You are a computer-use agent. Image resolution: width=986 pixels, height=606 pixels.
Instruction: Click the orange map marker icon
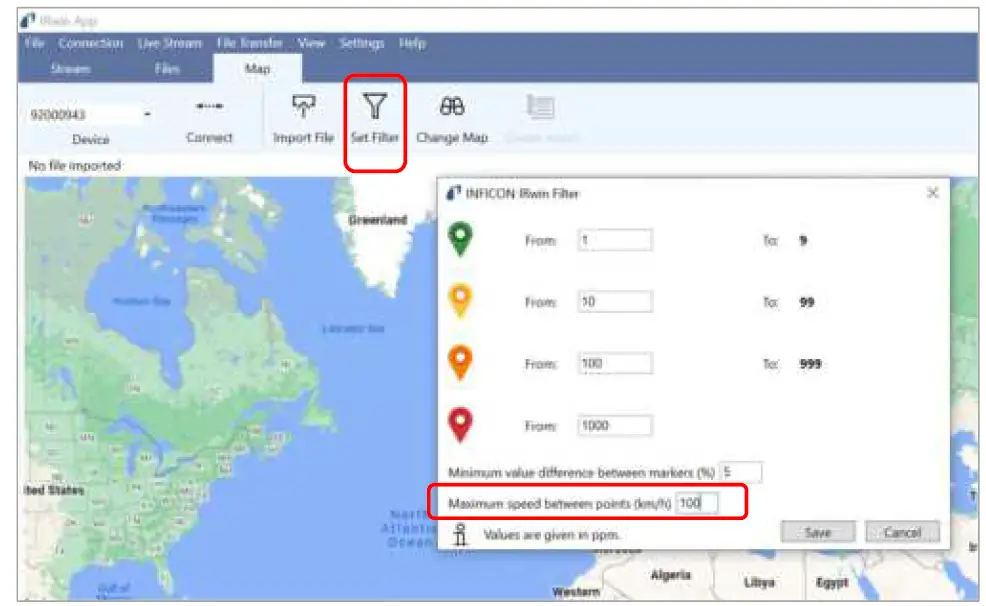pyautogui.click(x=460, y=363)
